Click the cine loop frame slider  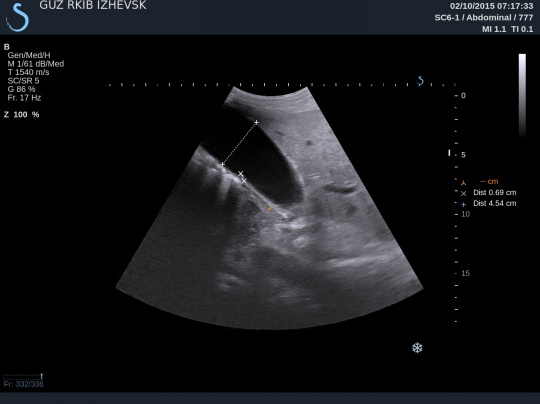23,377
